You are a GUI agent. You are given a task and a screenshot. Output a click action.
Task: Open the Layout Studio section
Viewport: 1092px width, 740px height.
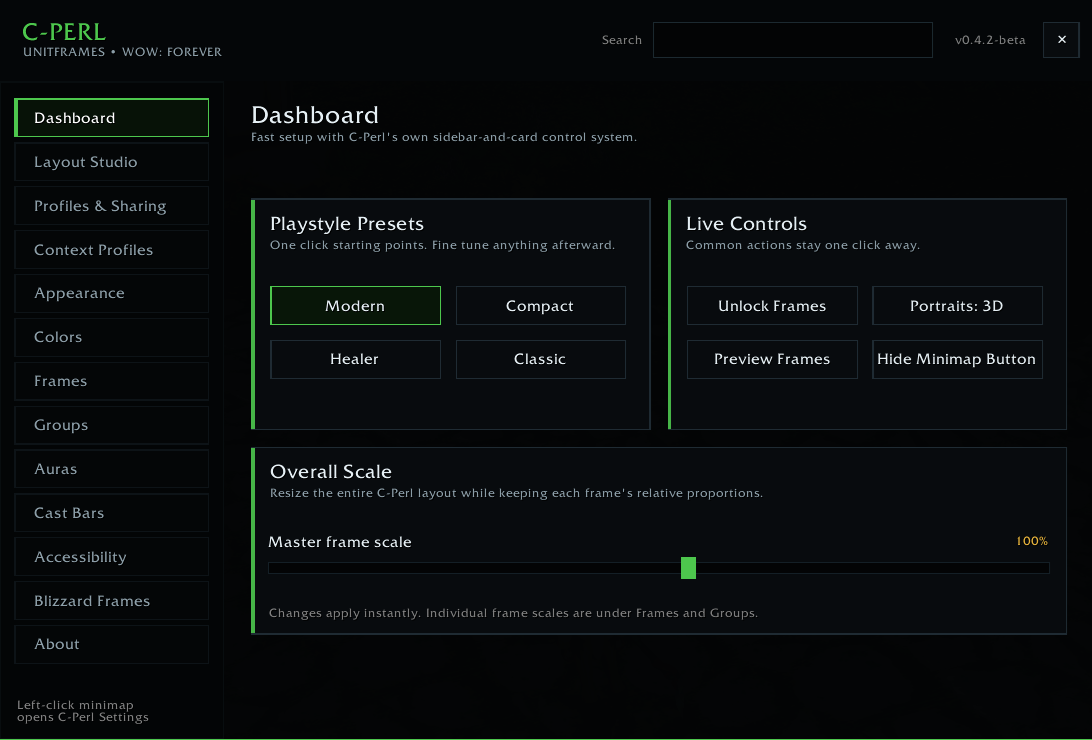[x=111, y=162]
